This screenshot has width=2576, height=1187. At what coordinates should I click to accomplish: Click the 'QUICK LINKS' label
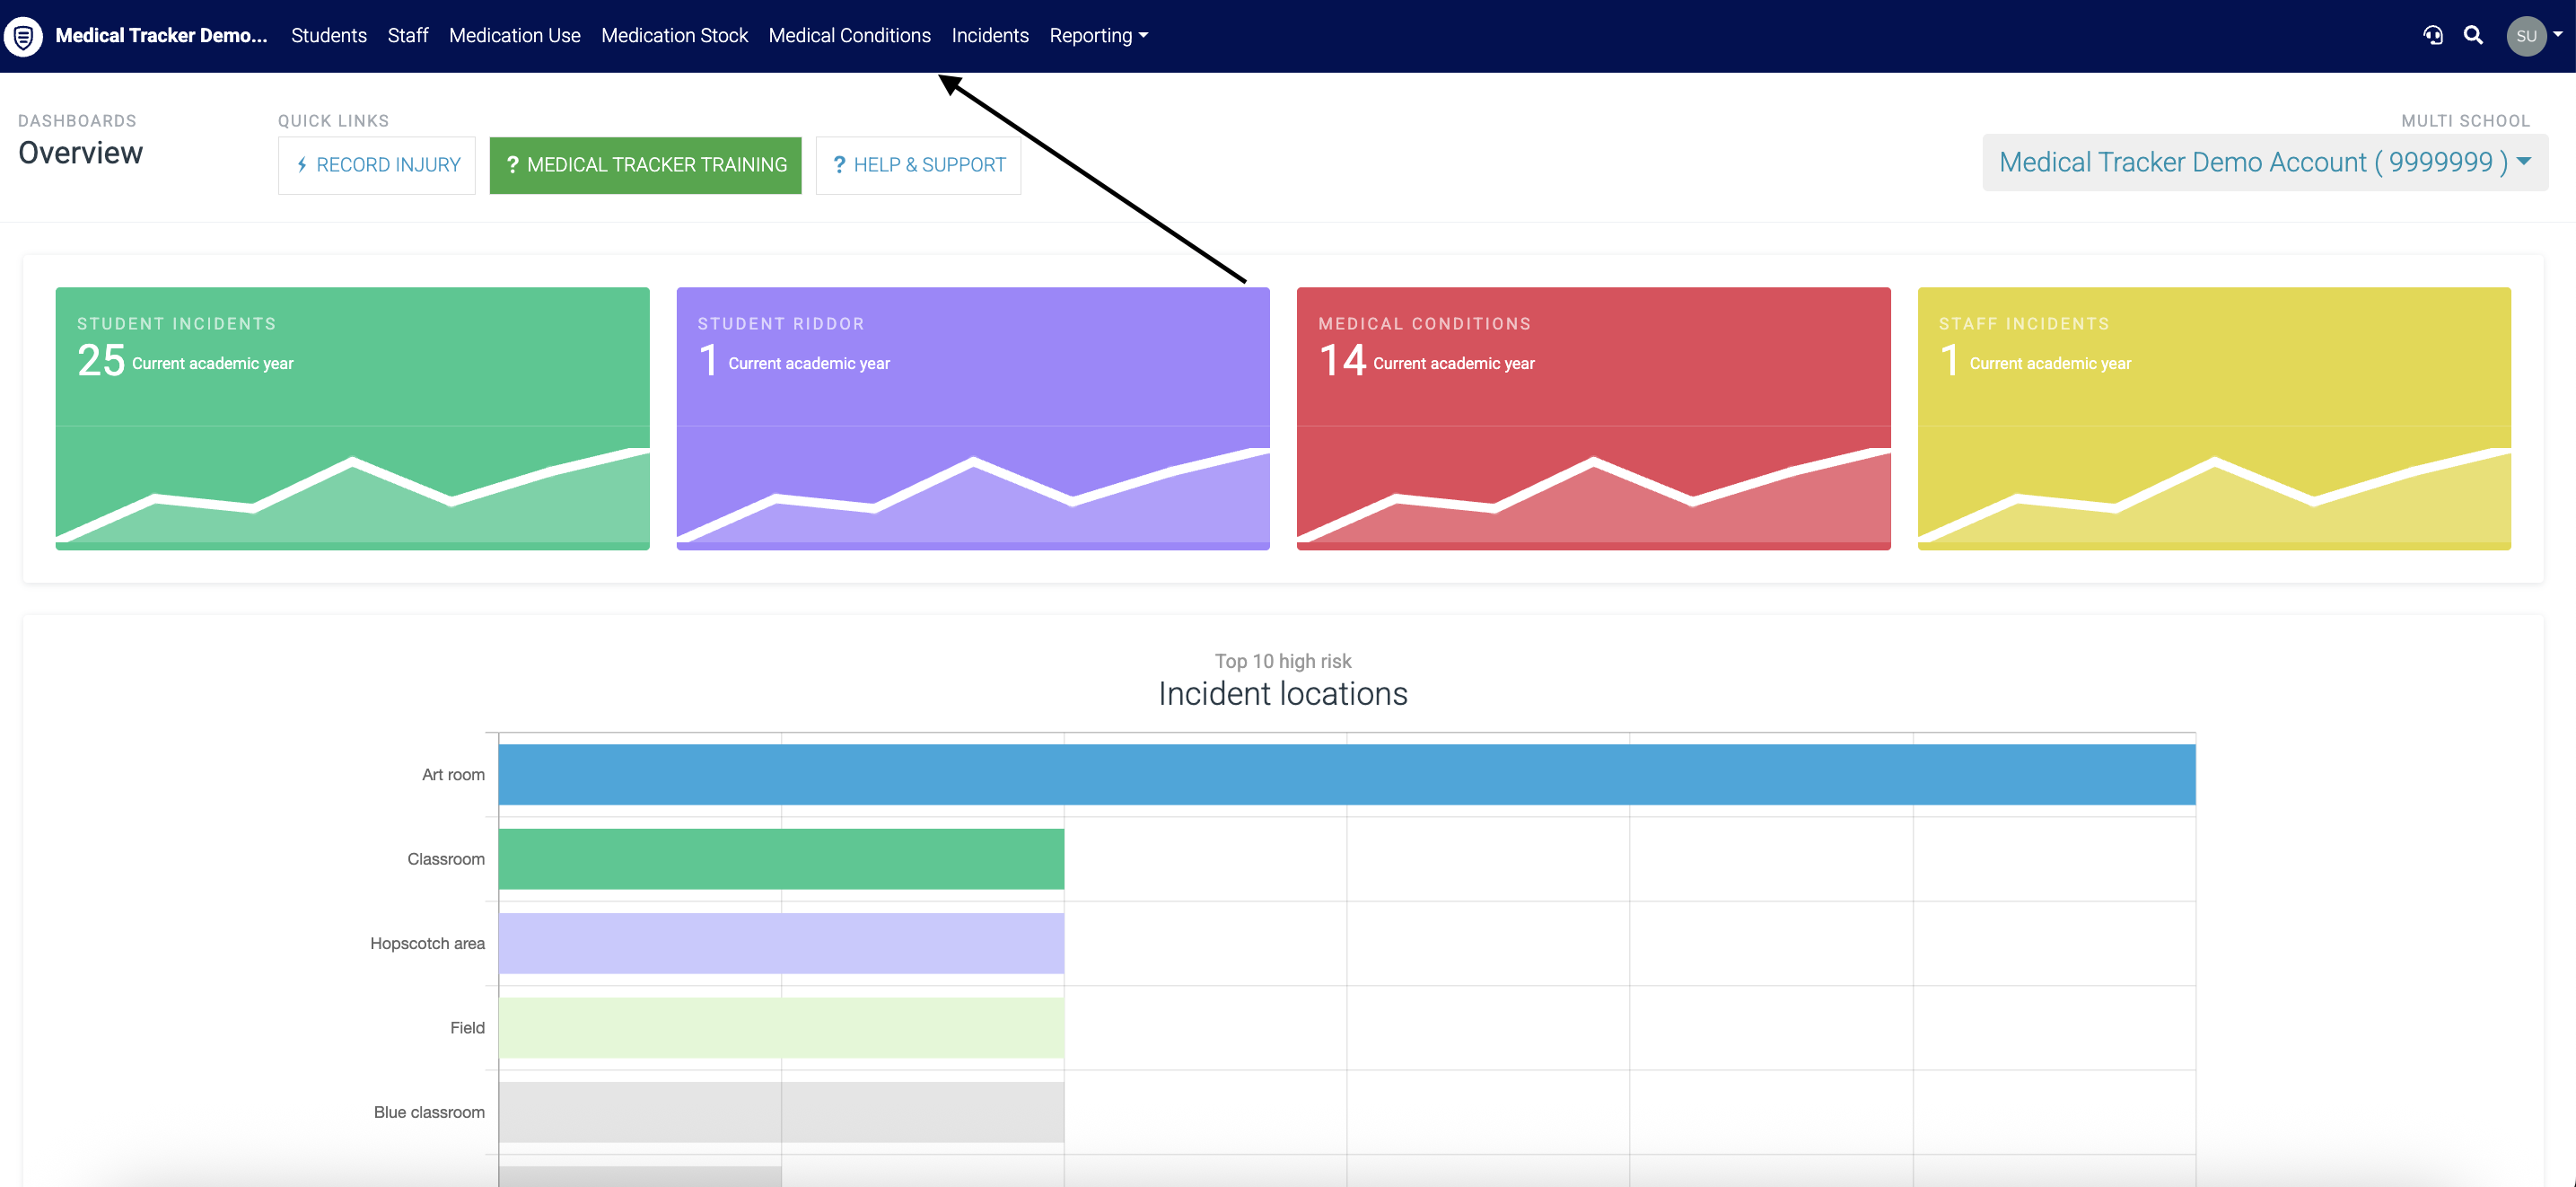tap(334, 121)
